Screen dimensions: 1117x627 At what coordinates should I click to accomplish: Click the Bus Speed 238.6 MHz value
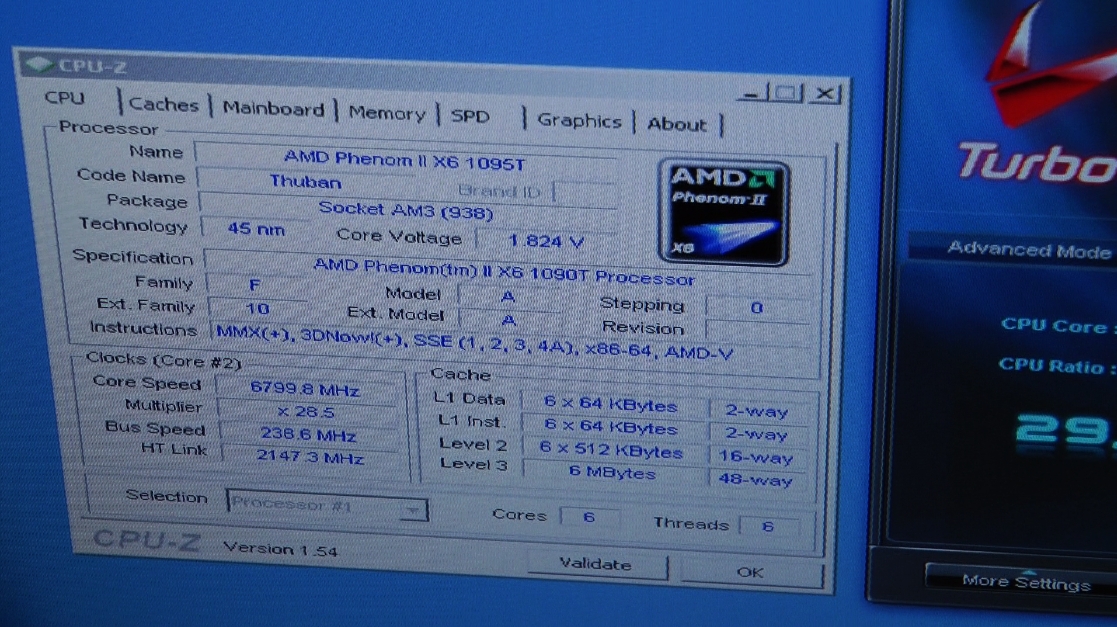308,435
